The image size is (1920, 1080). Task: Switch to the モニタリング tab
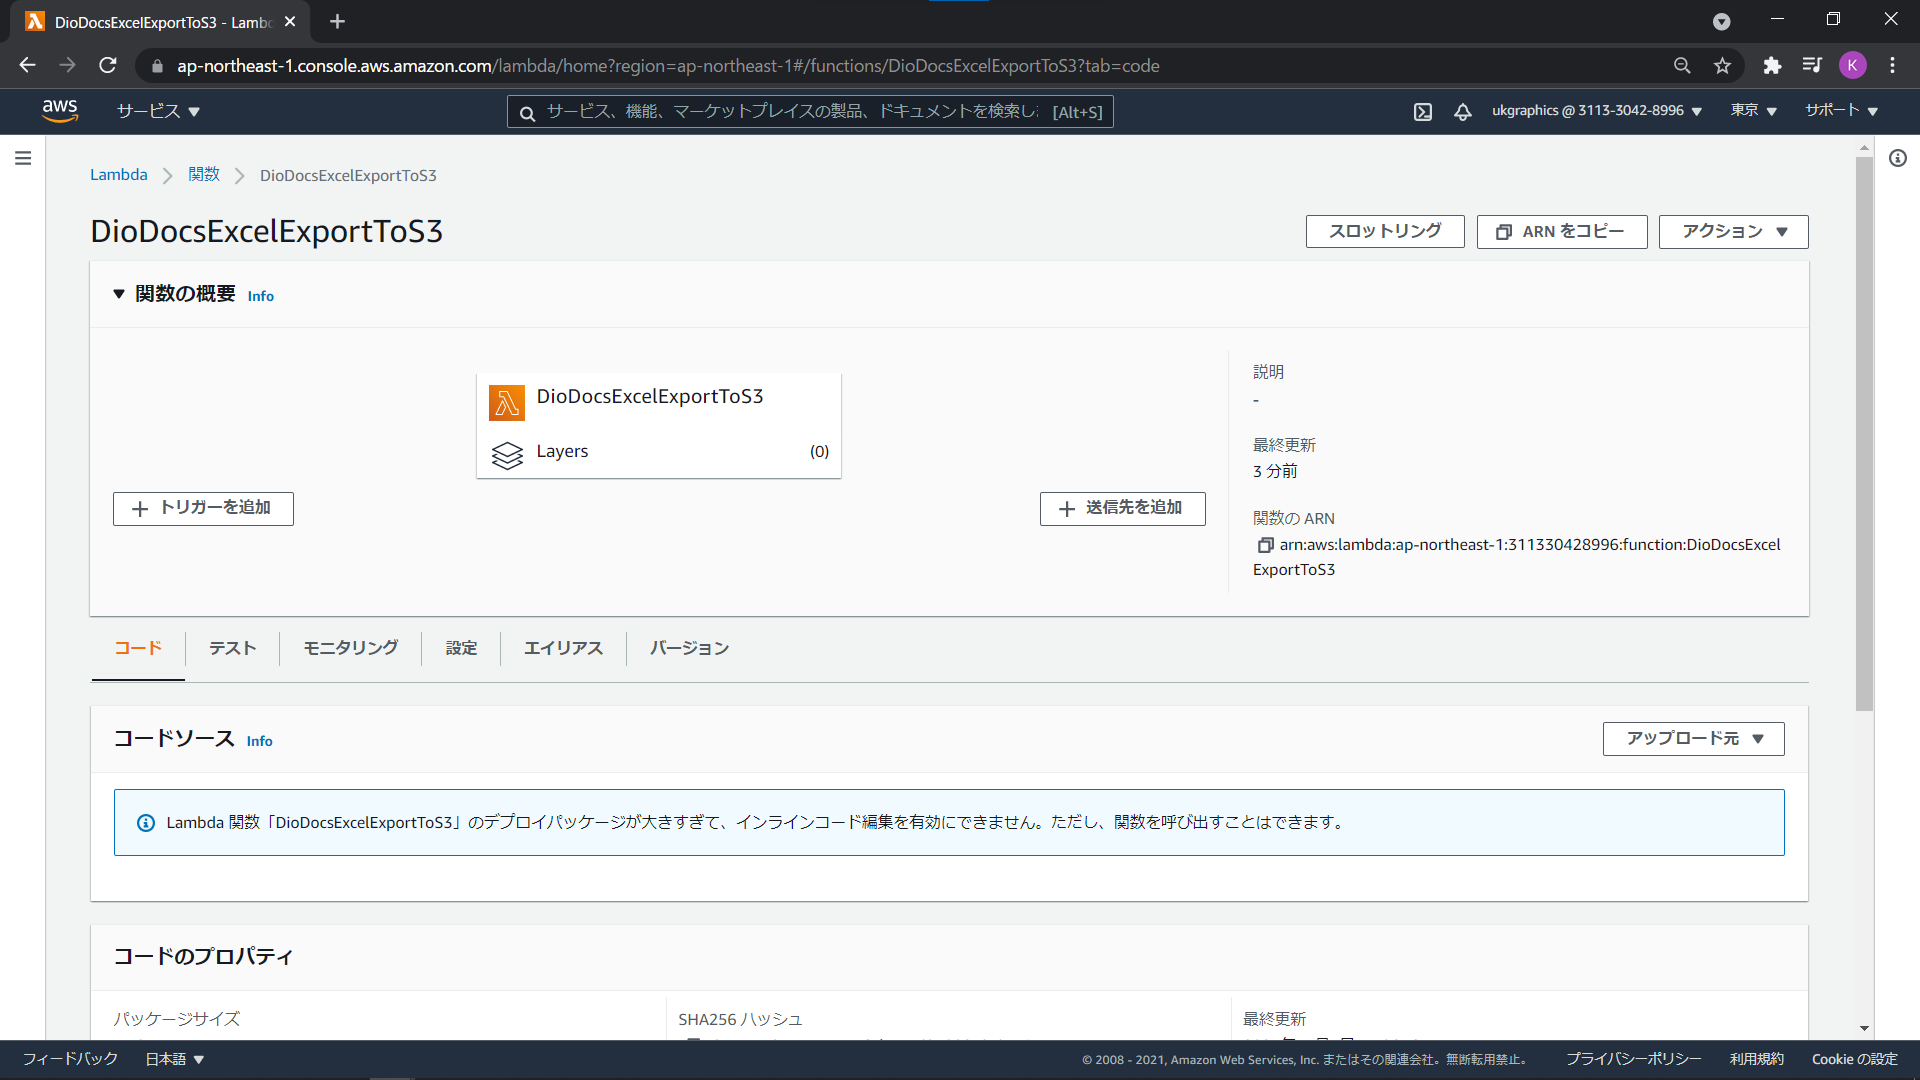350,649
